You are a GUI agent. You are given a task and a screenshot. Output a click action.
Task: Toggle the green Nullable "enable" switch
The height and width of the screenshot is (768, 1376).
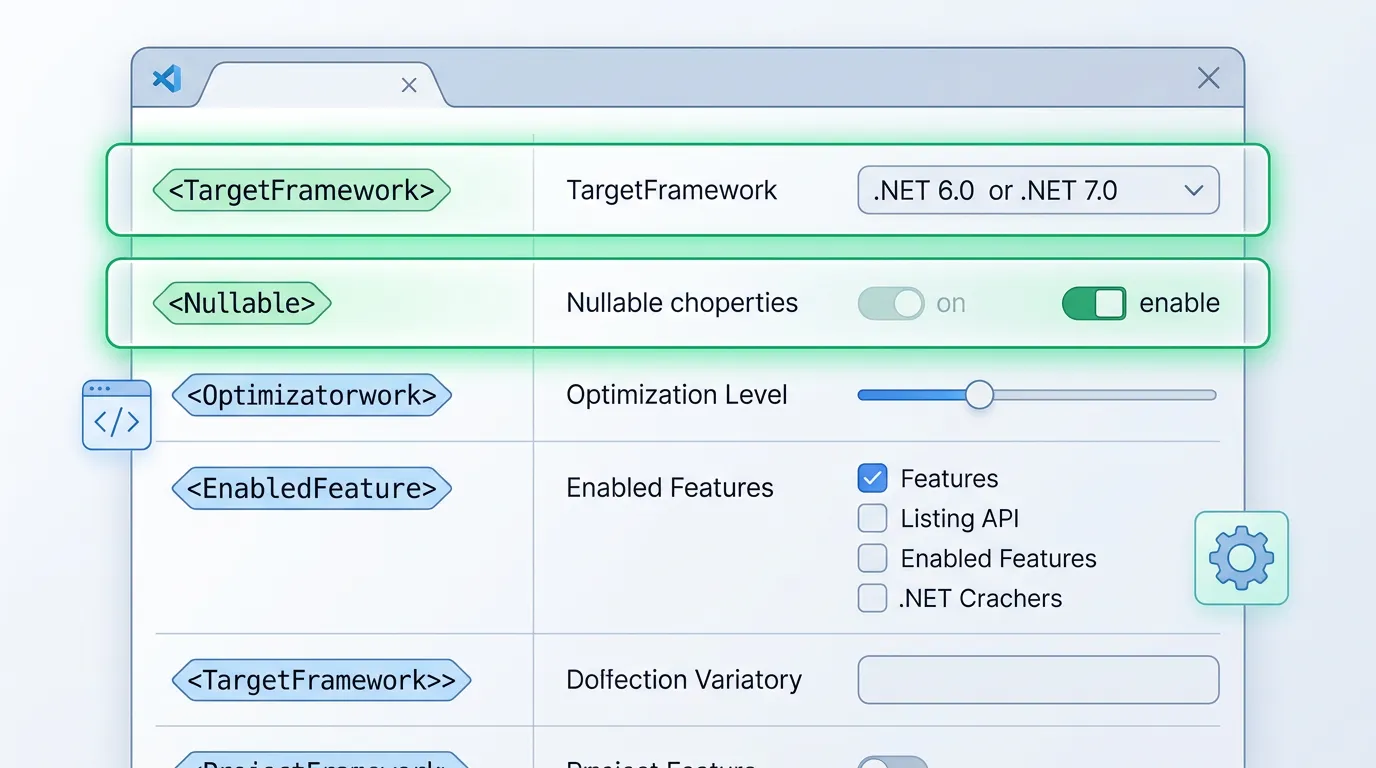tap(1093, 303)
